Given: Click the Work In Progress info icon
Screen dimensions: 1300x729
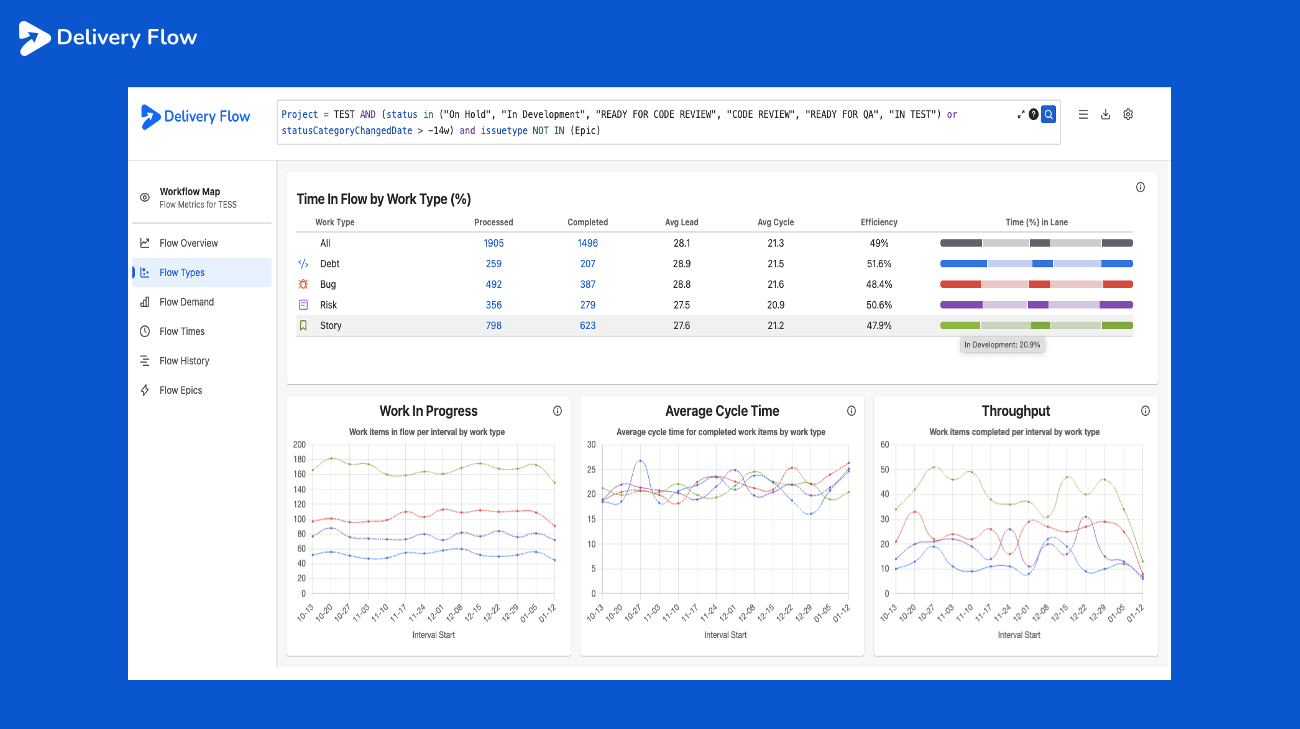Looking at the screenshot, I should coord(557,410).
